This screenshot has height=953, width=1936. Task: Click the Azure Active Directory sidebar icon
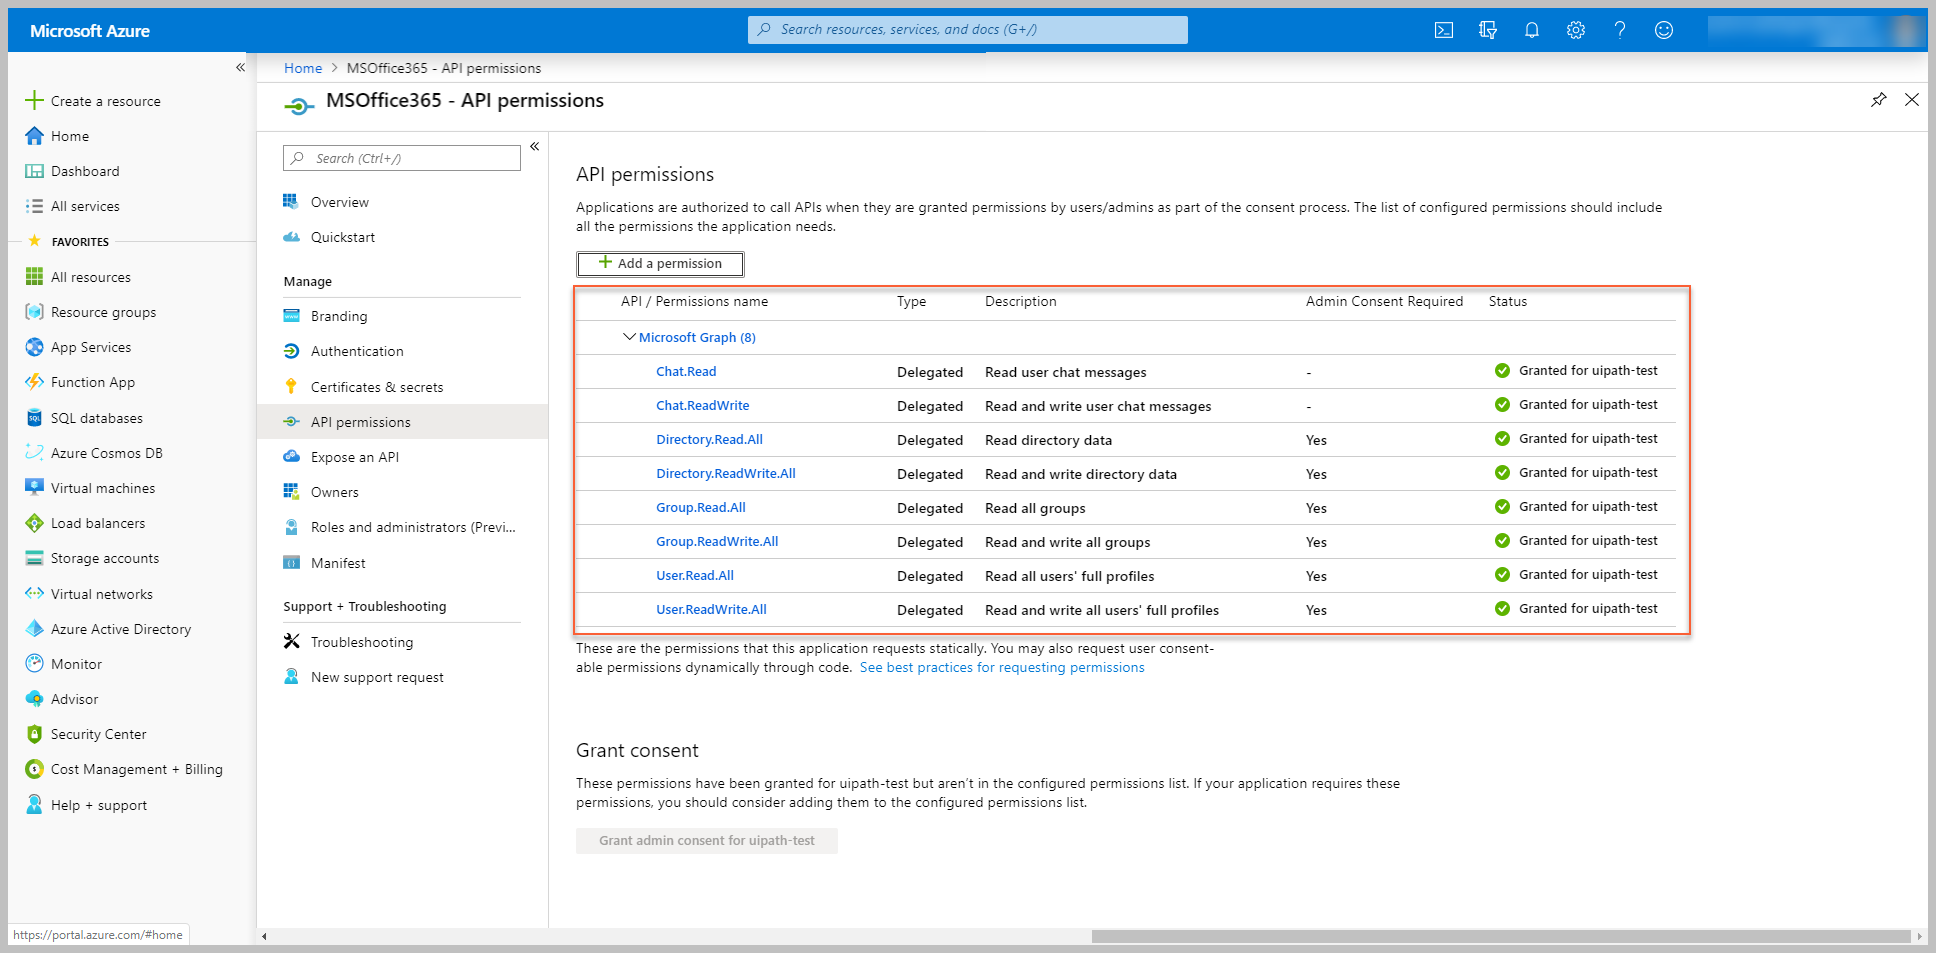tap(35, 629)
